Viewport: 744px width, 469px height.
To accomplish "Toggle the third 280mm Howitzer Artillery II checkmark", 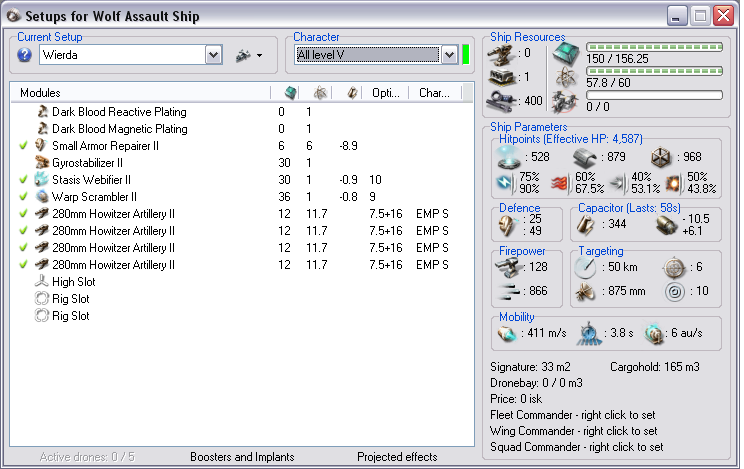I will click(23, 248).
